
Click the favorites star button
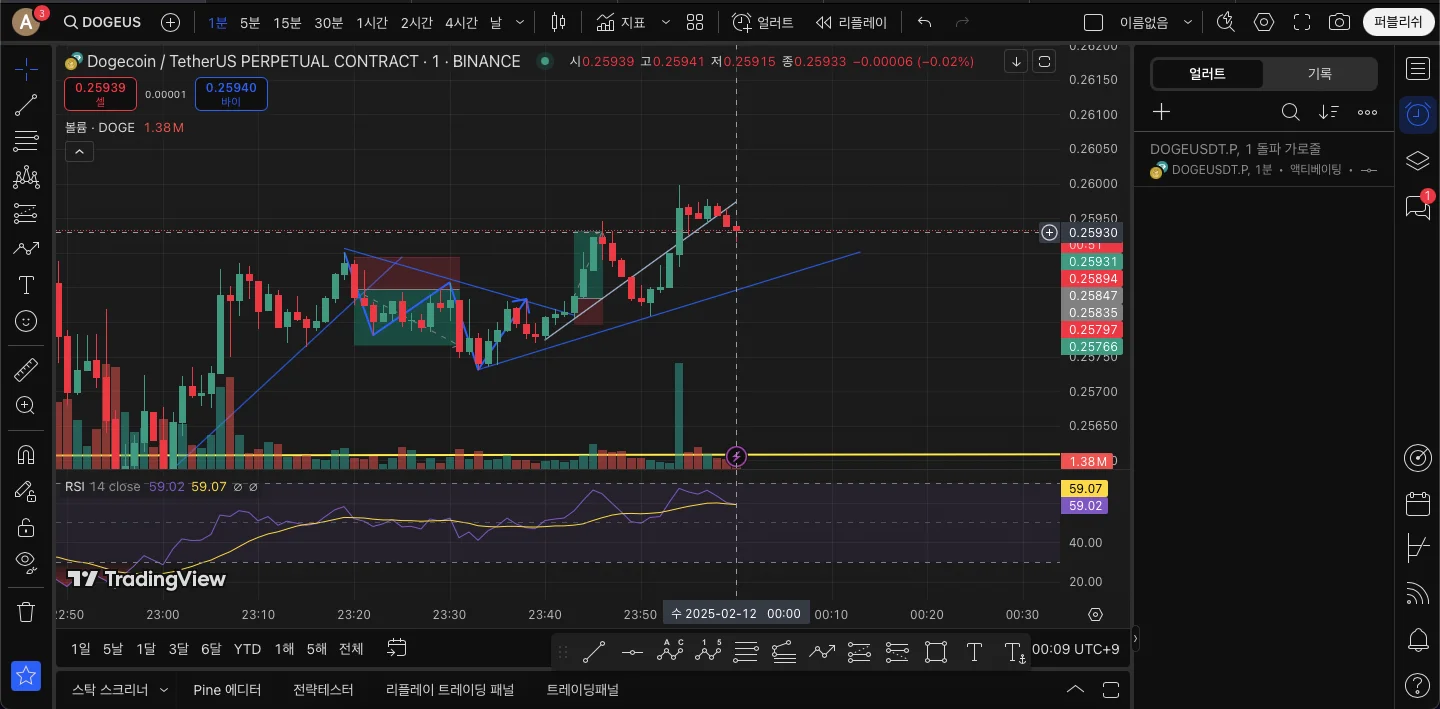(26, 676)
